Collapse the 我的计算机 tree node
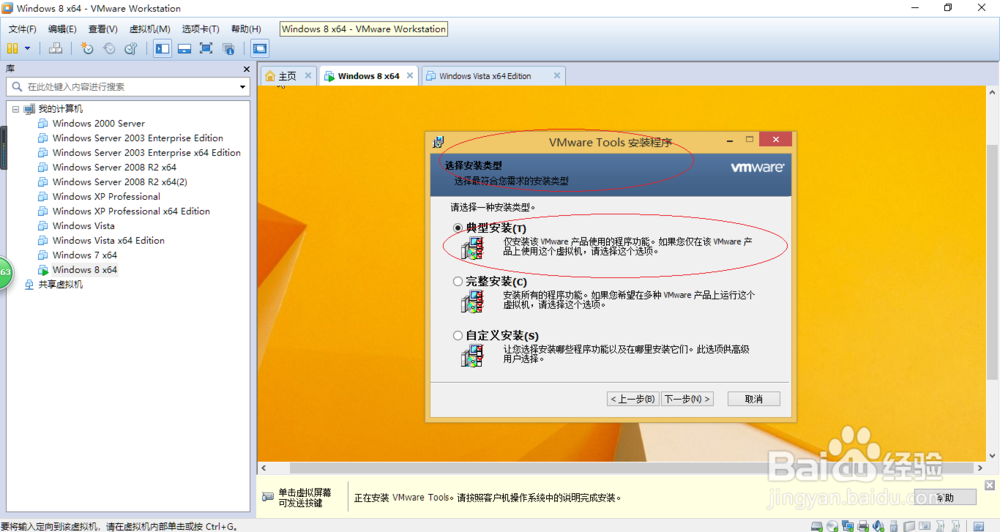The height and width of the screenshot is (532, 1000). [x=15, y=109]
